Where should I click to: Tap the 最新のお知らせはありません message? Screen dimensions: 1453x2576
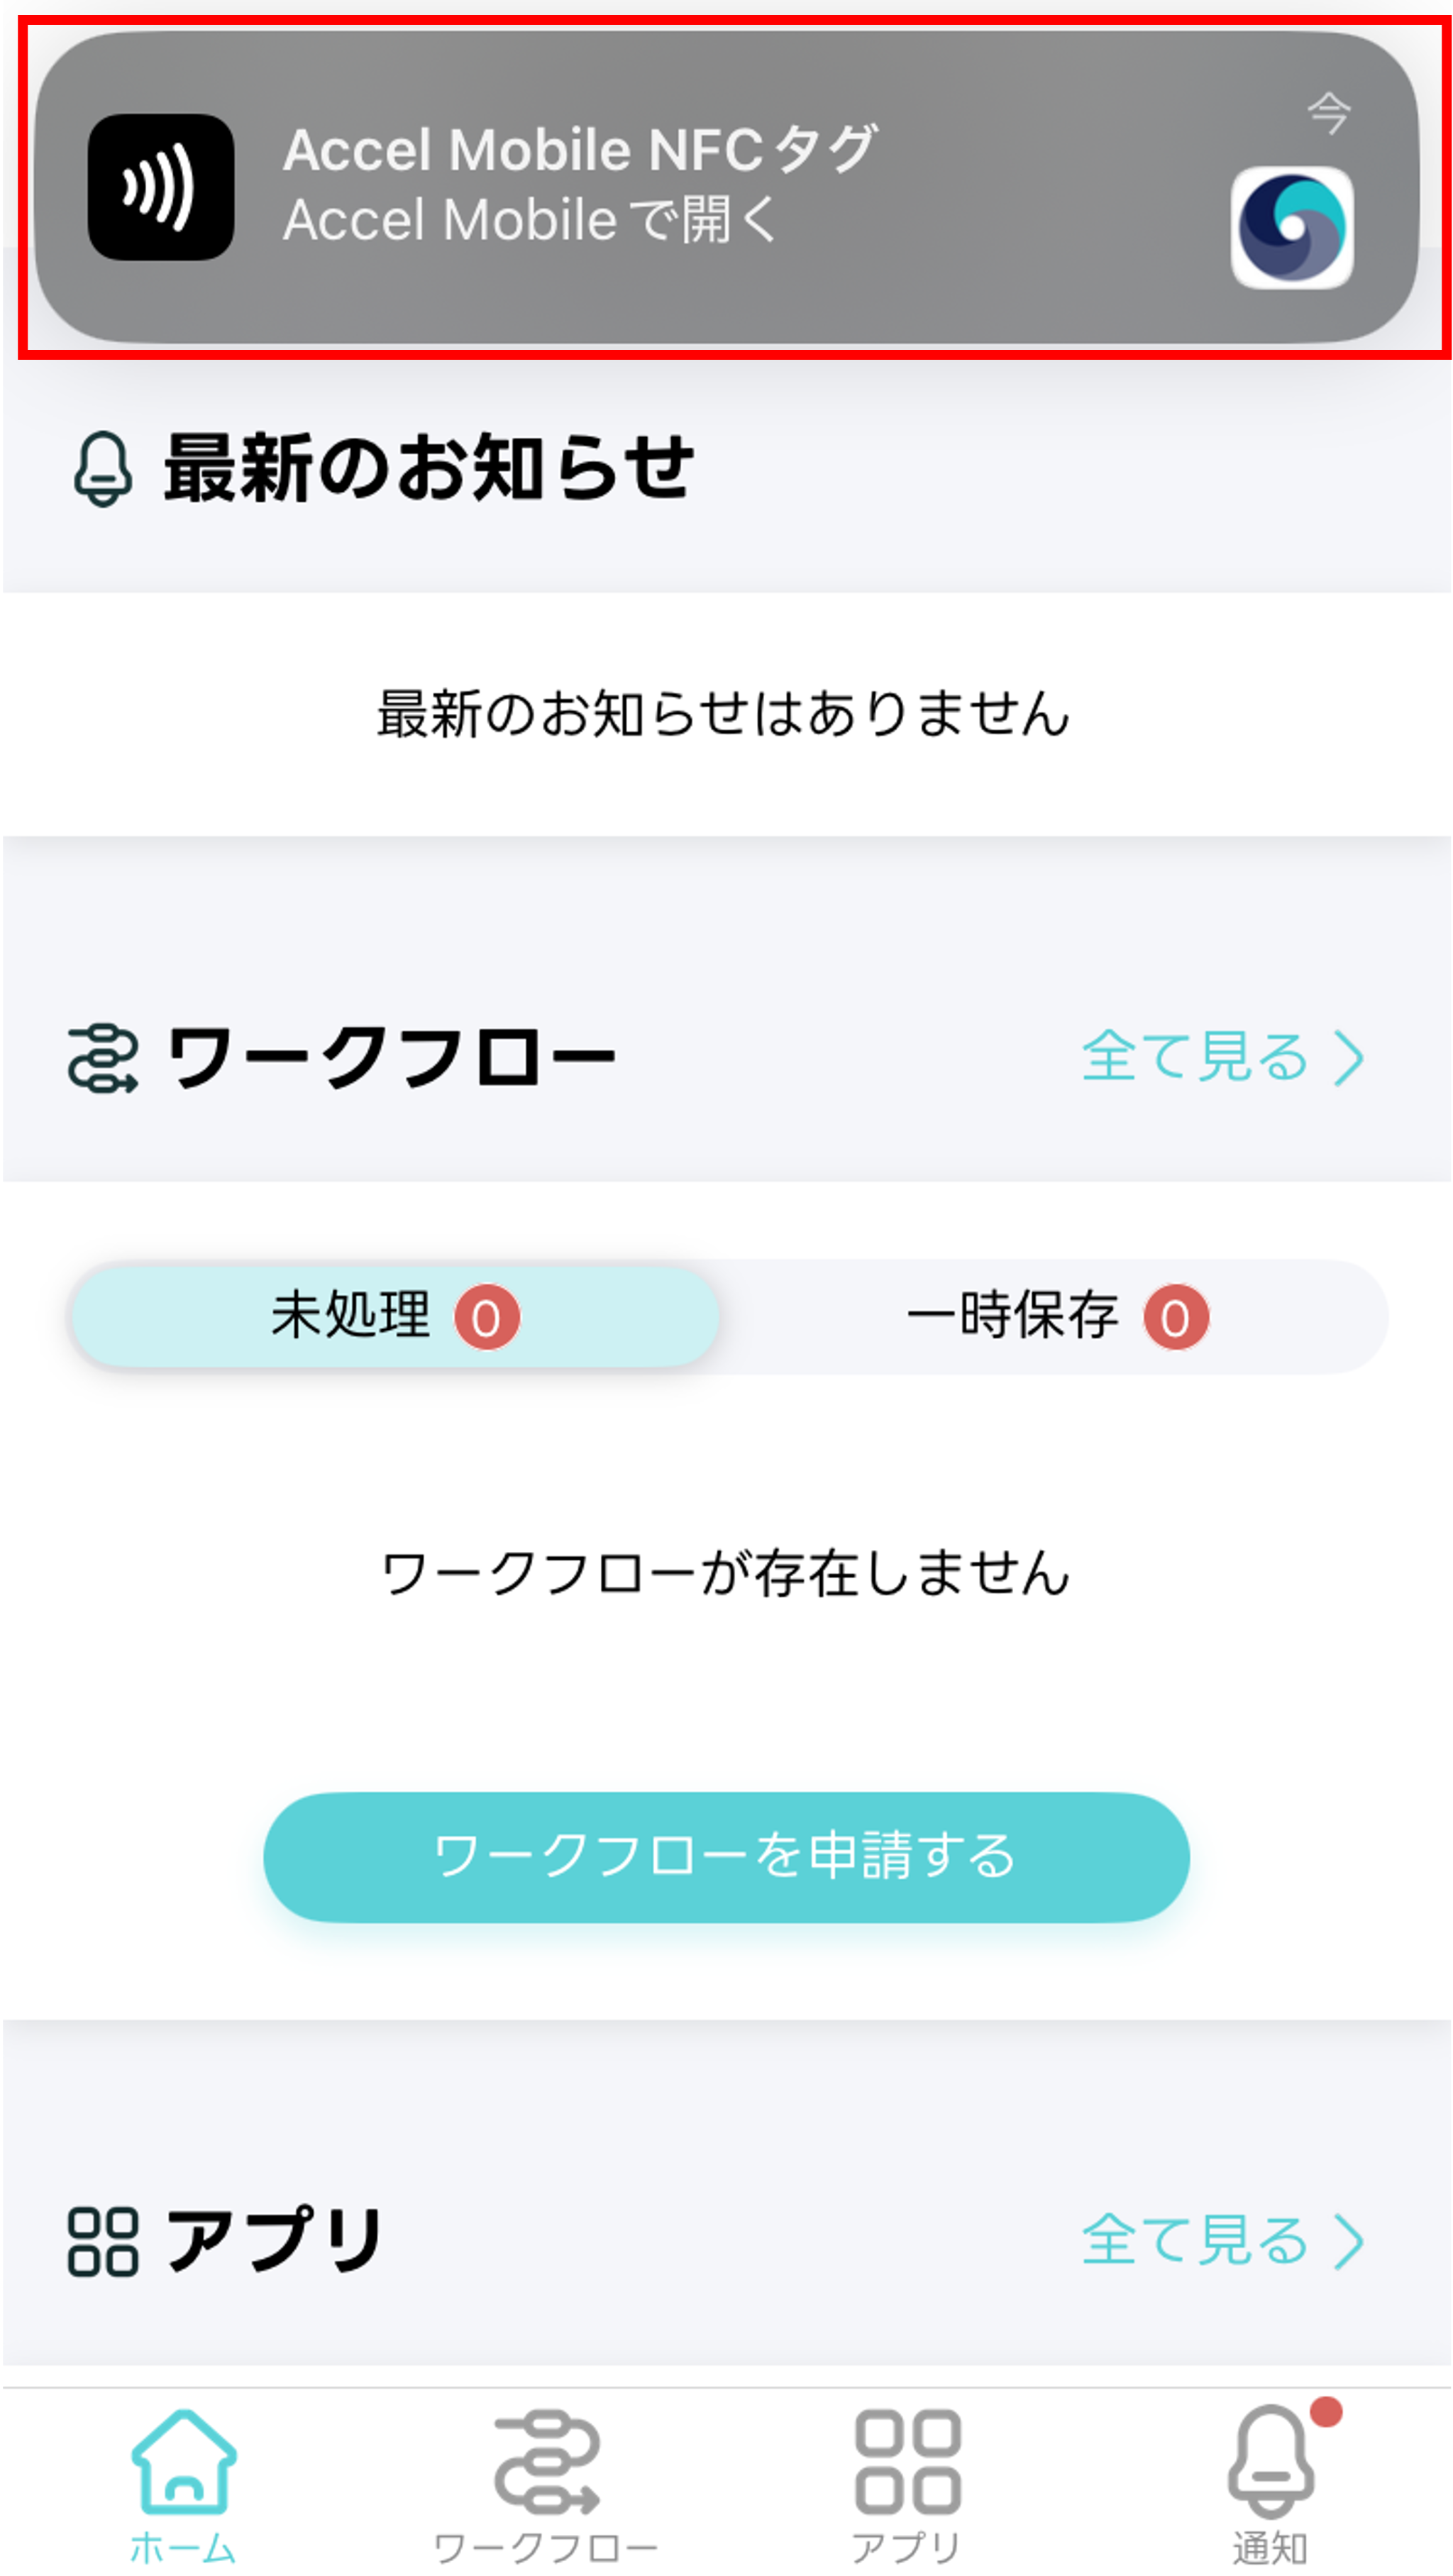[724, 714]
